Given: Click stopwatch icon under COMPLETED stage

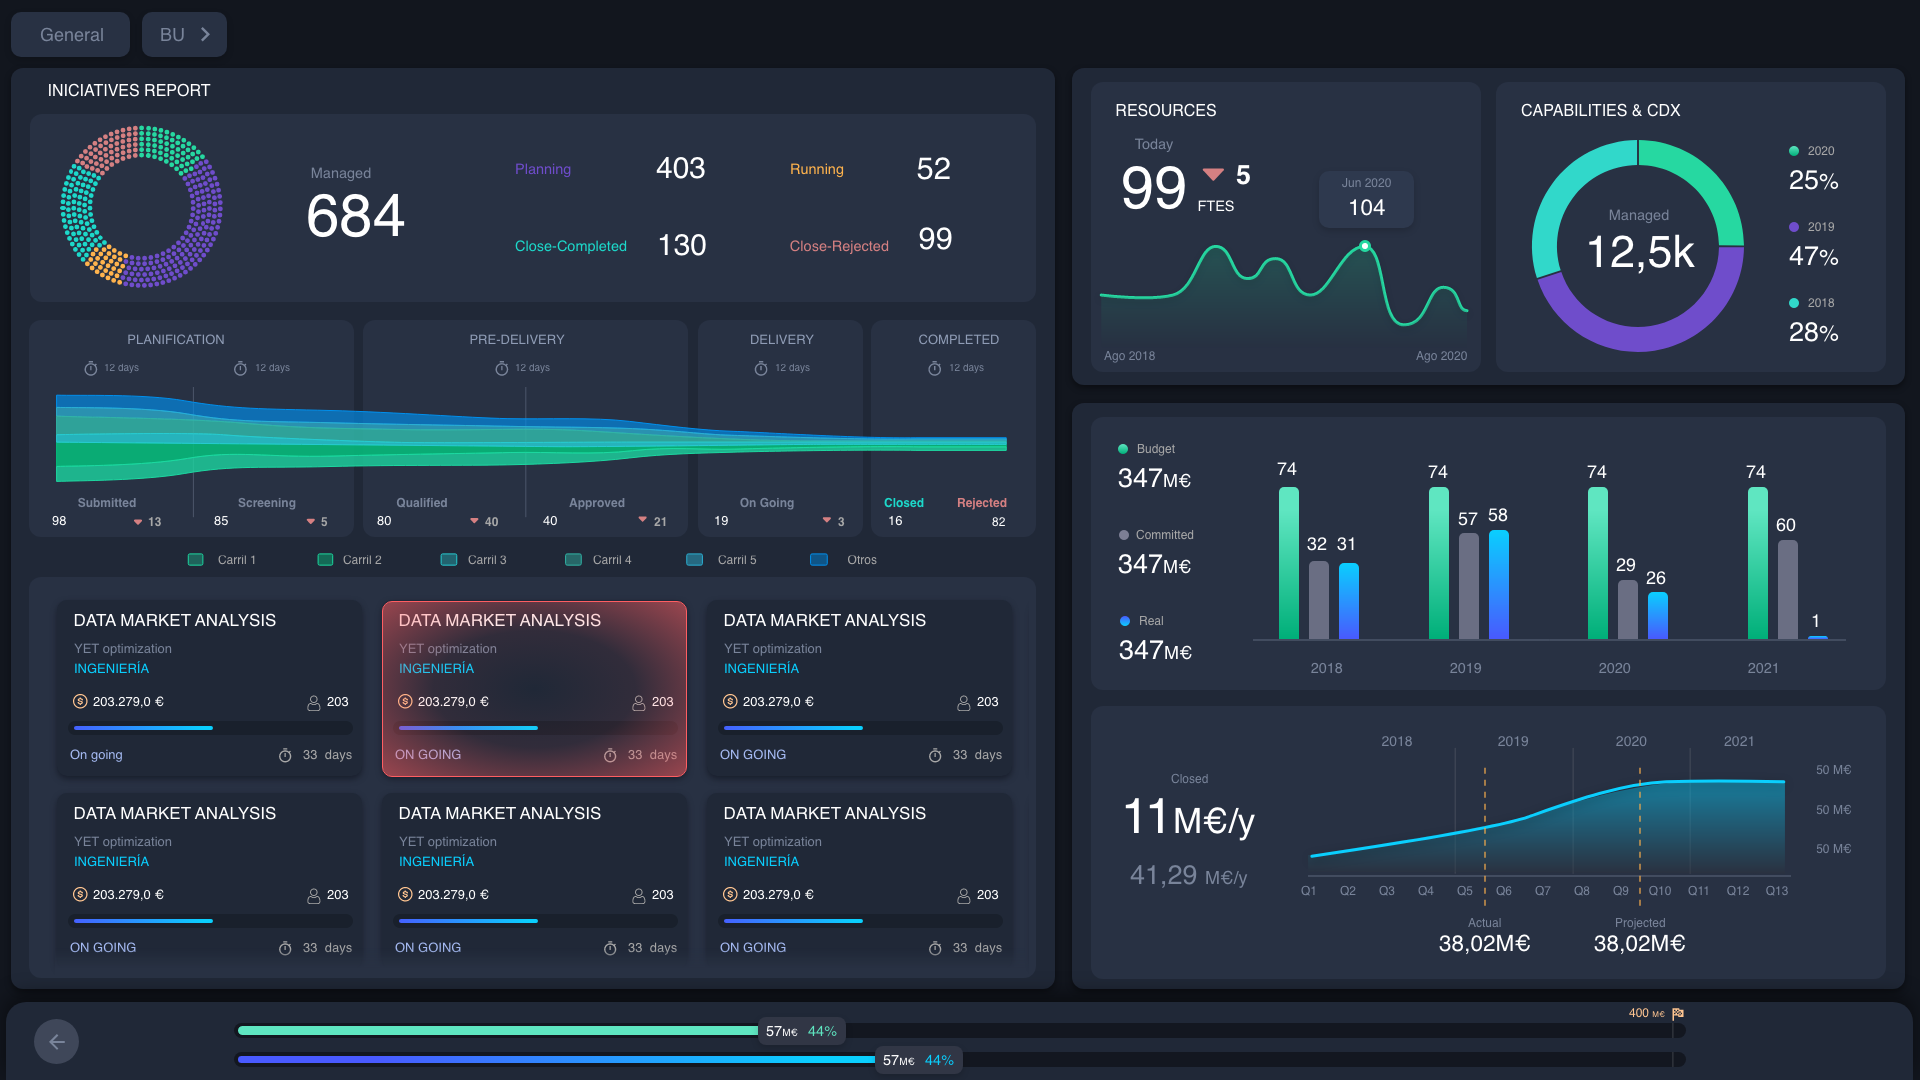Looking at the screenshot, I should pyautogui.click(x=934, y=369).
